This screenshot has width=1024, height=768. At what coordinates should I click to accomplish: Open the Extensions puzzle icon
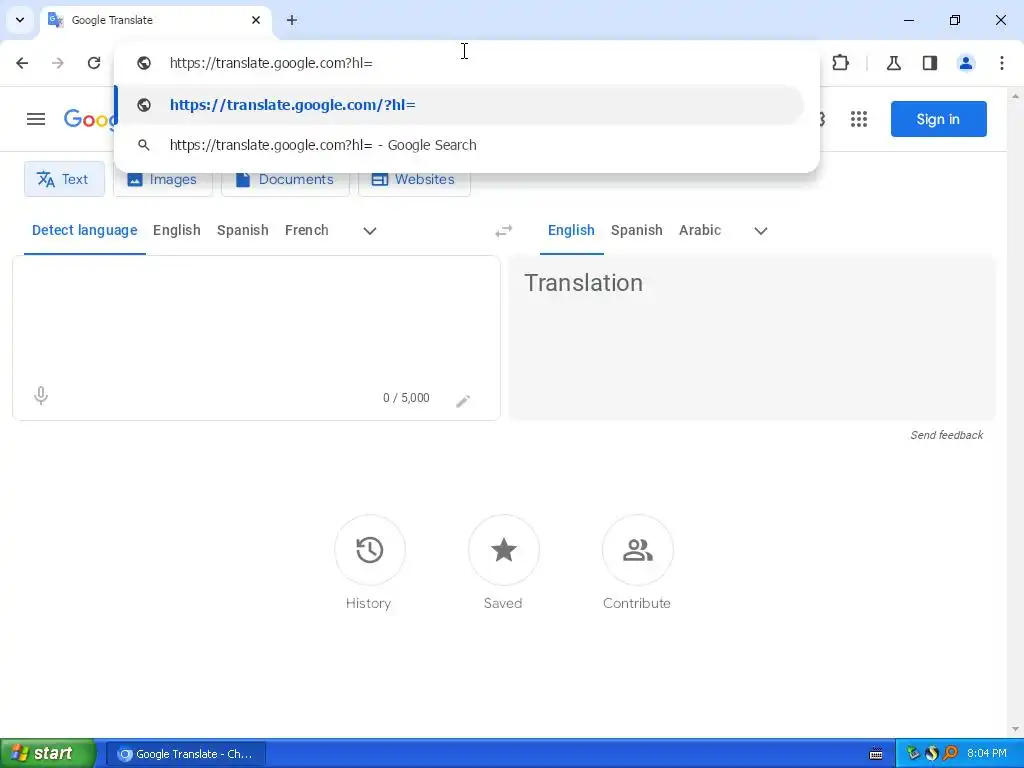[840, 63]
